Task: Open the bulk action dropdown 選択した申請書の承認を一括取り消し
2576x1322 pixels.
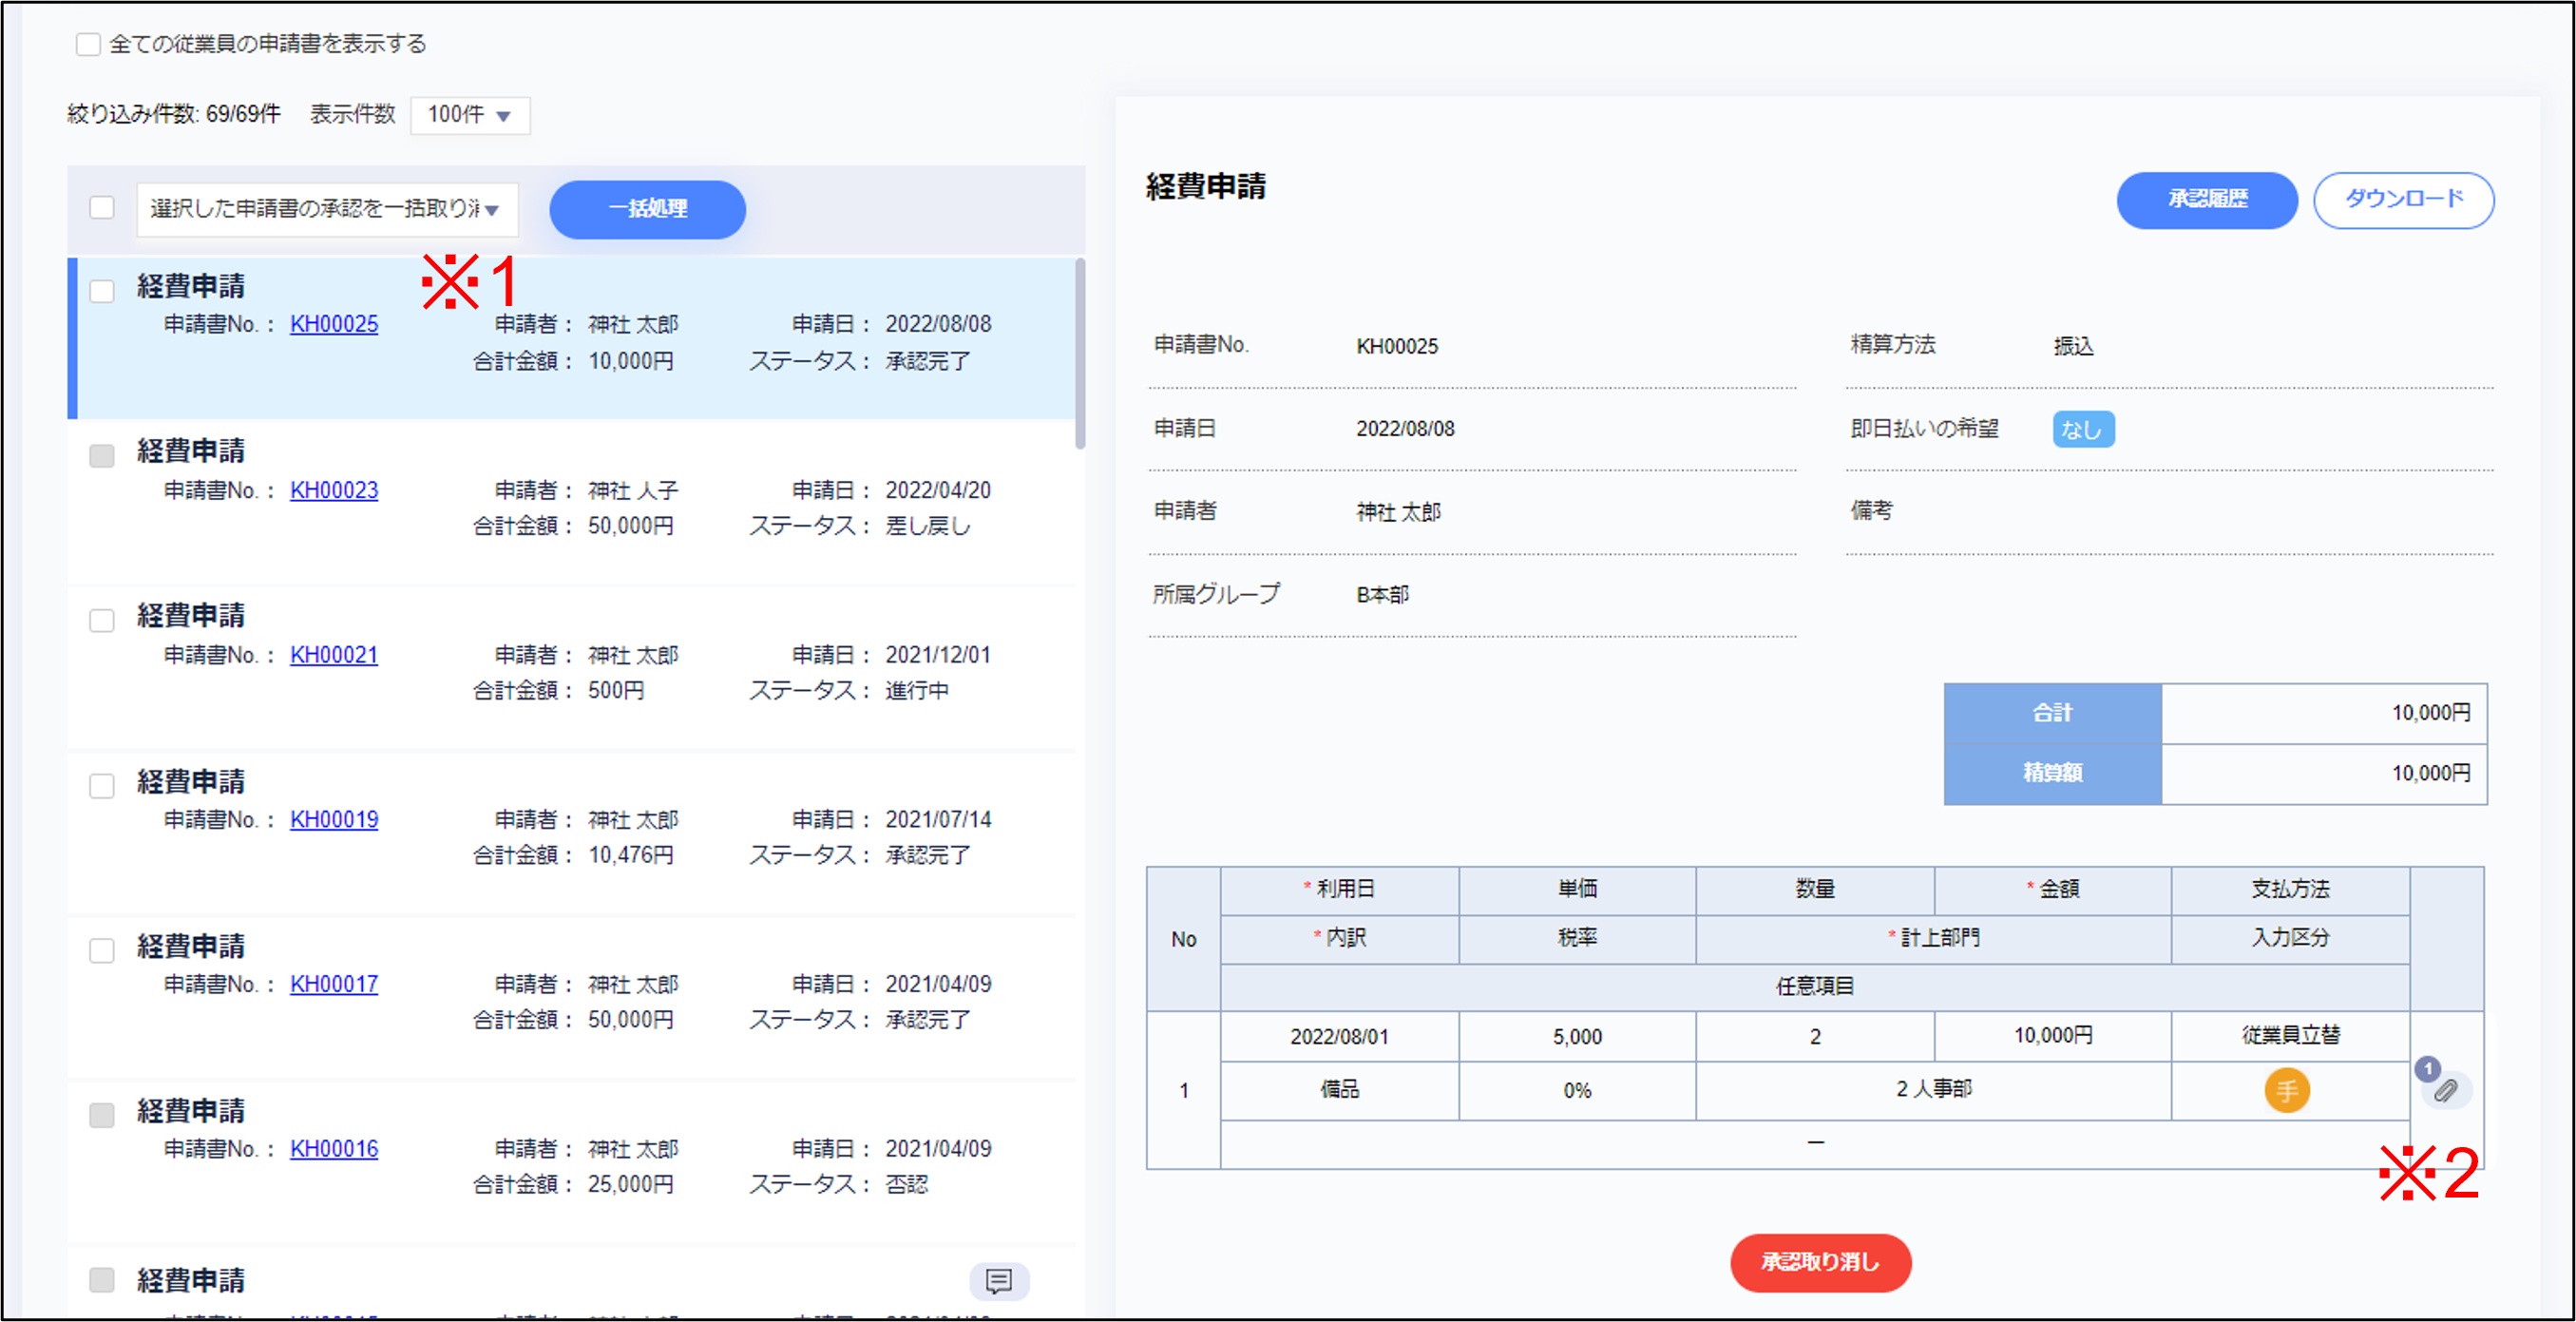Action: [327, 209]
